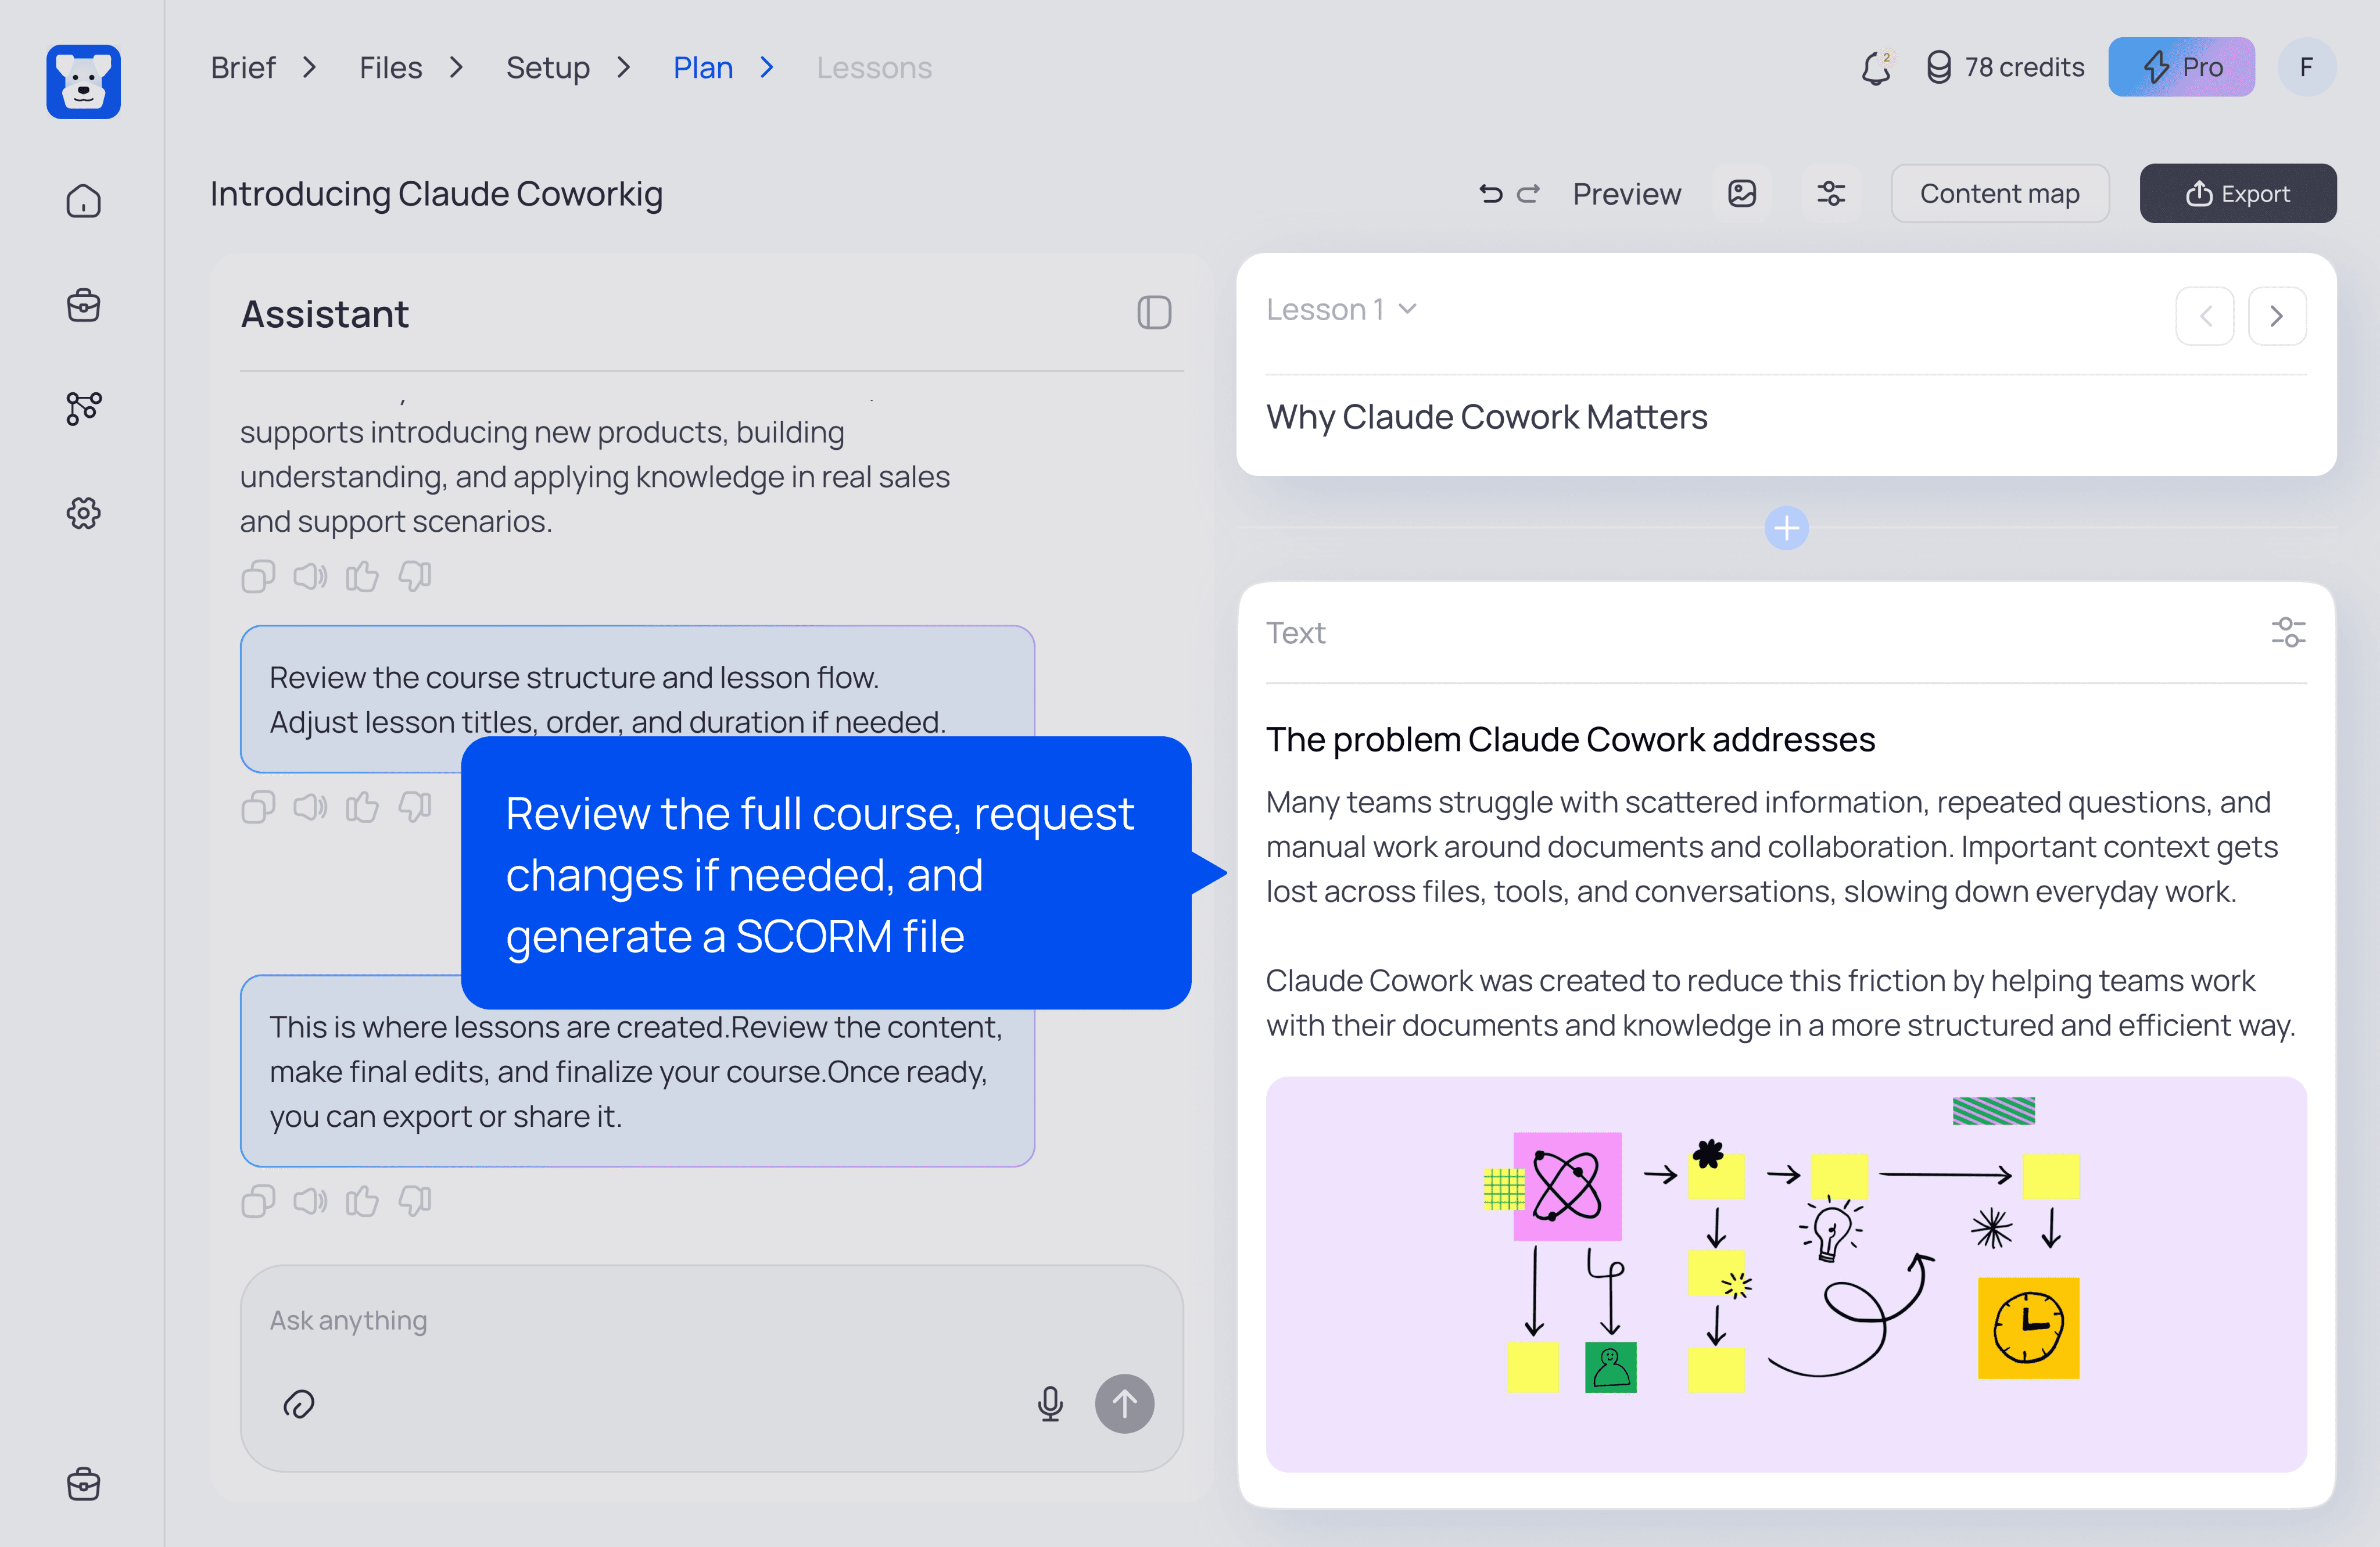Click the home icon in the sidebar

(x=83, y=201)
